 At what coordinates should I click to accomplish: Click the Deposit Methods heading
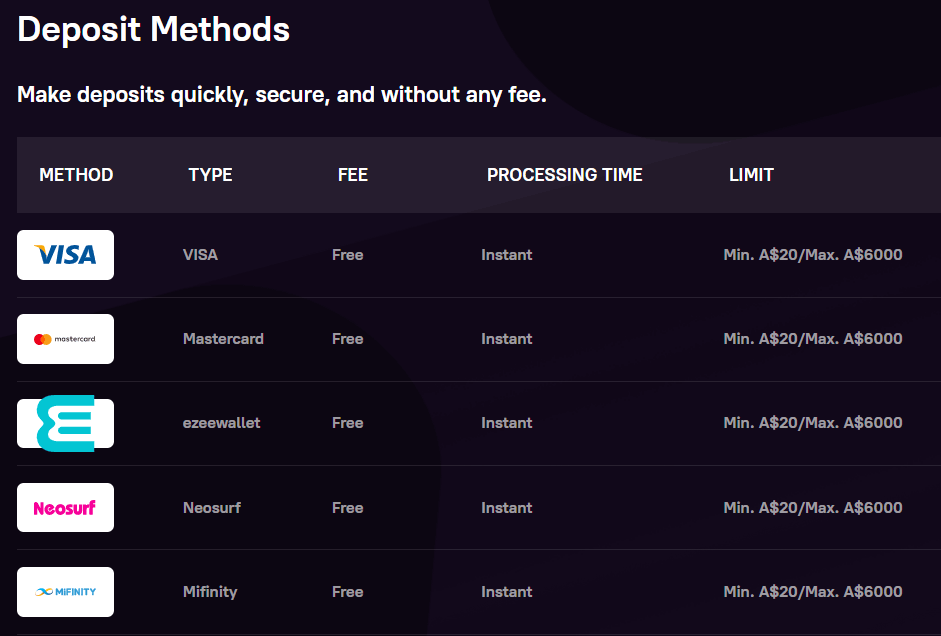(154, 29)
